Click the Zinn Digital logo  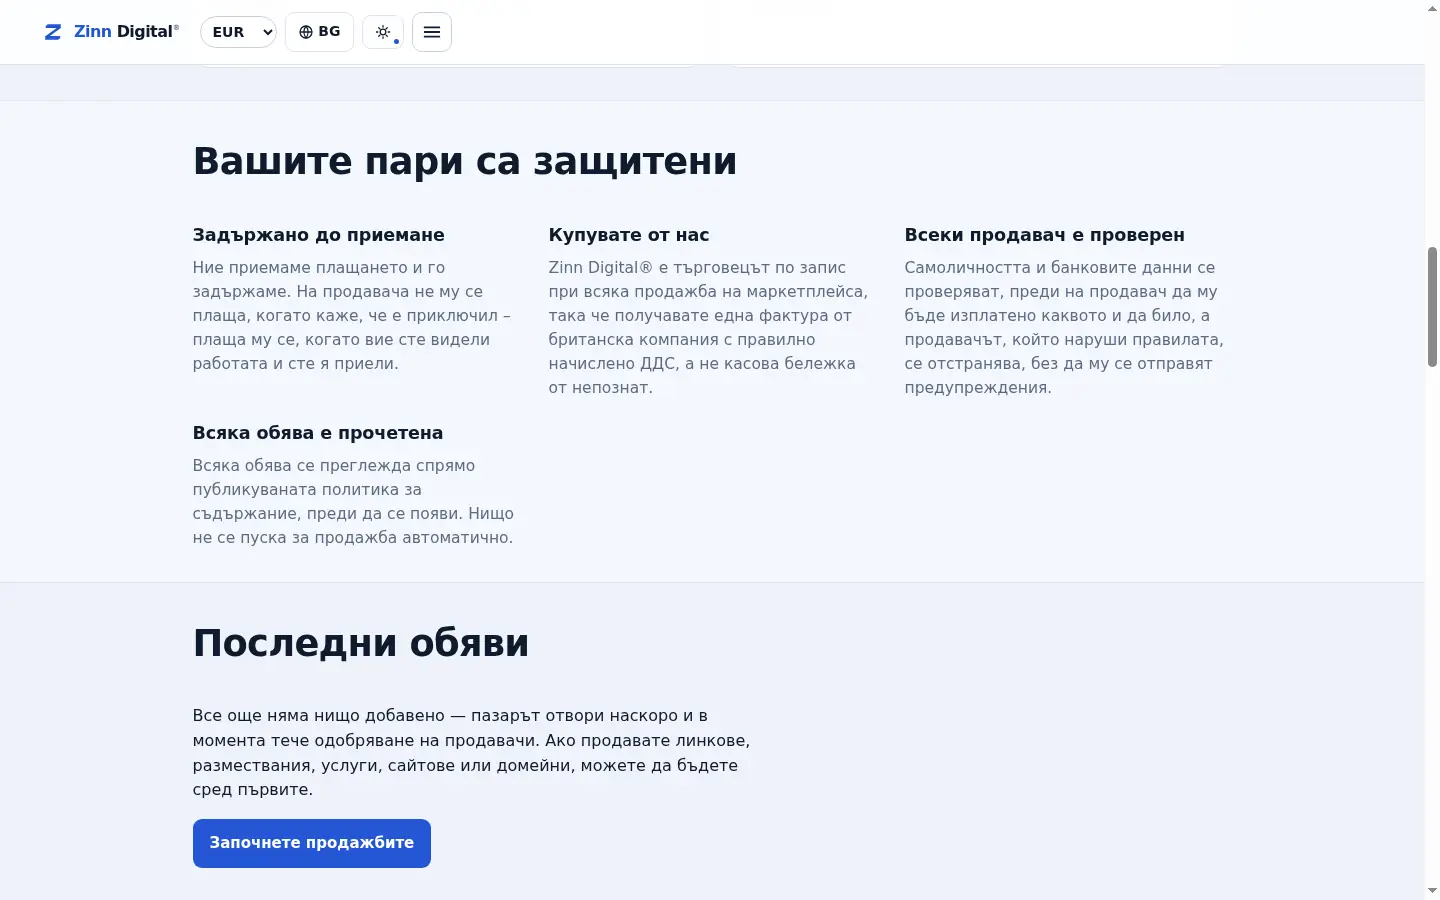pyautogui.click(x=111, y=32)
